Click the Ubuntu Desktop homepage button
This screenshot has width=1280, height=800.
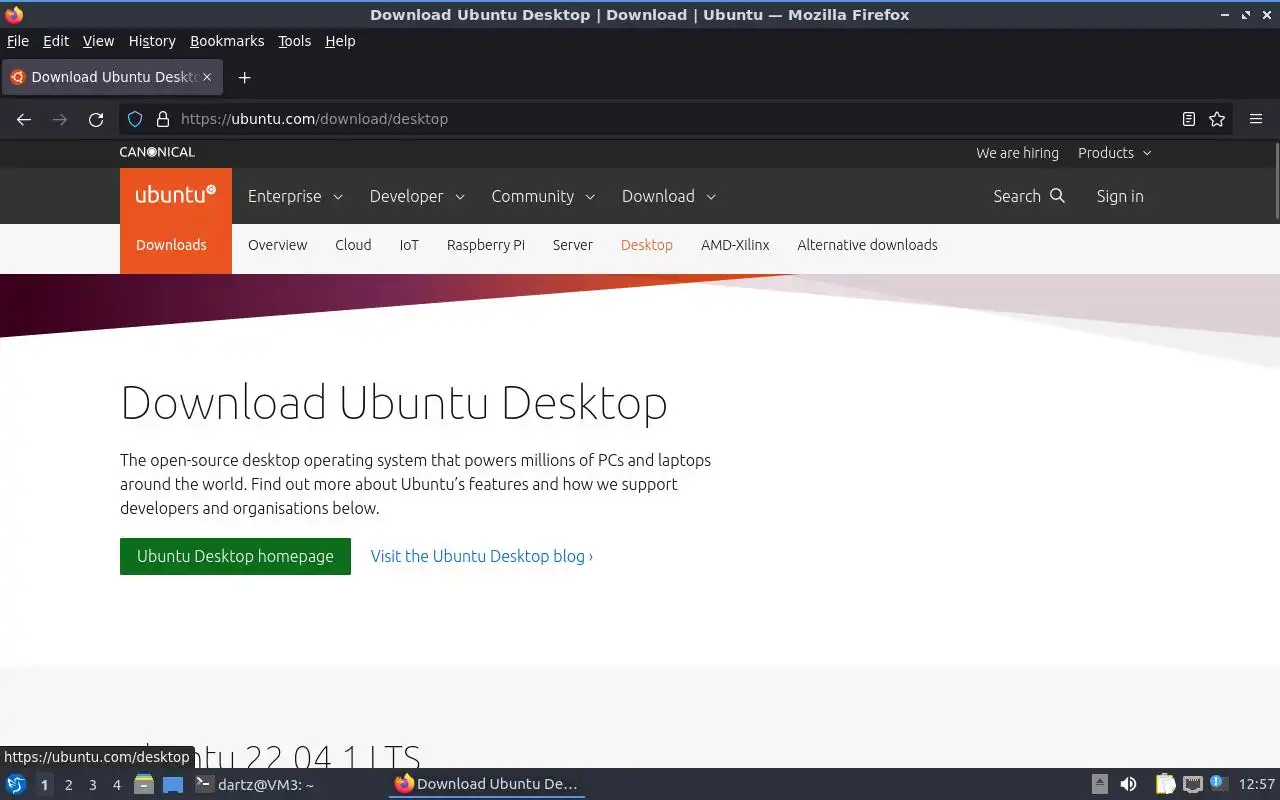235,556
